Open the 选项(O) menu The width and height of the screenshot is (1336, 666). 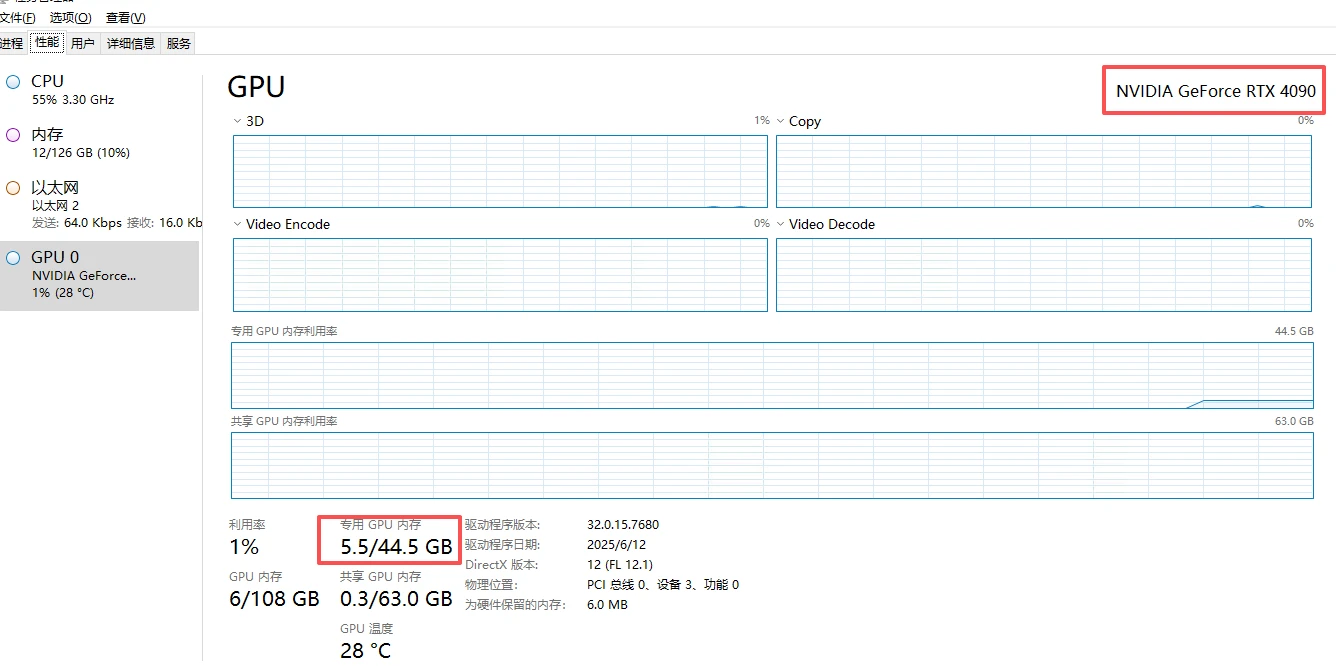71,18
